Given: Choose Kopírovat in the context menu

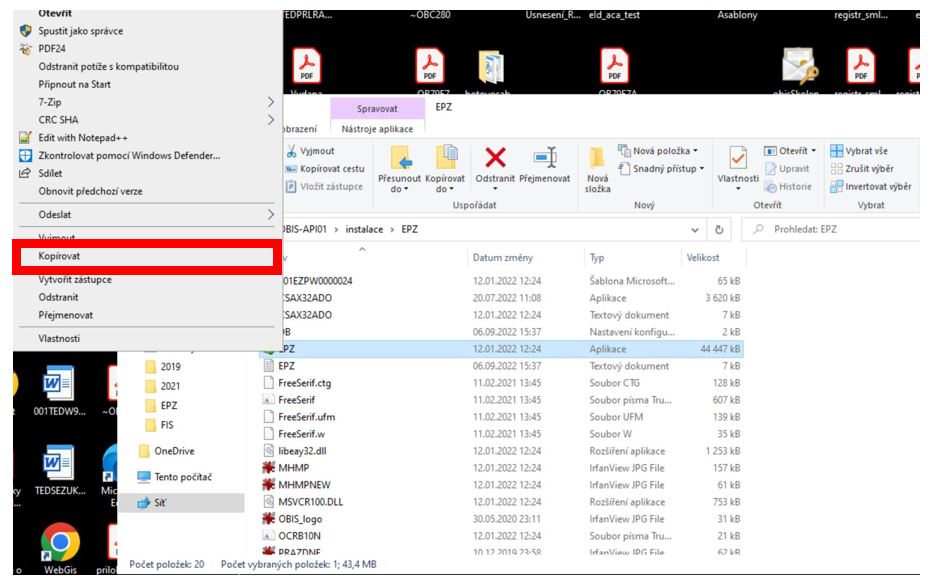Looking at the screenshot, I should 144,257.
